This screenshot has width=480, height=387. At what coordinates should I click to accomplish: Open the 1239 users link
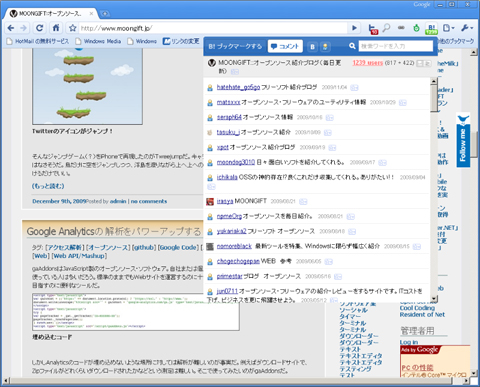tap(368, 63)
